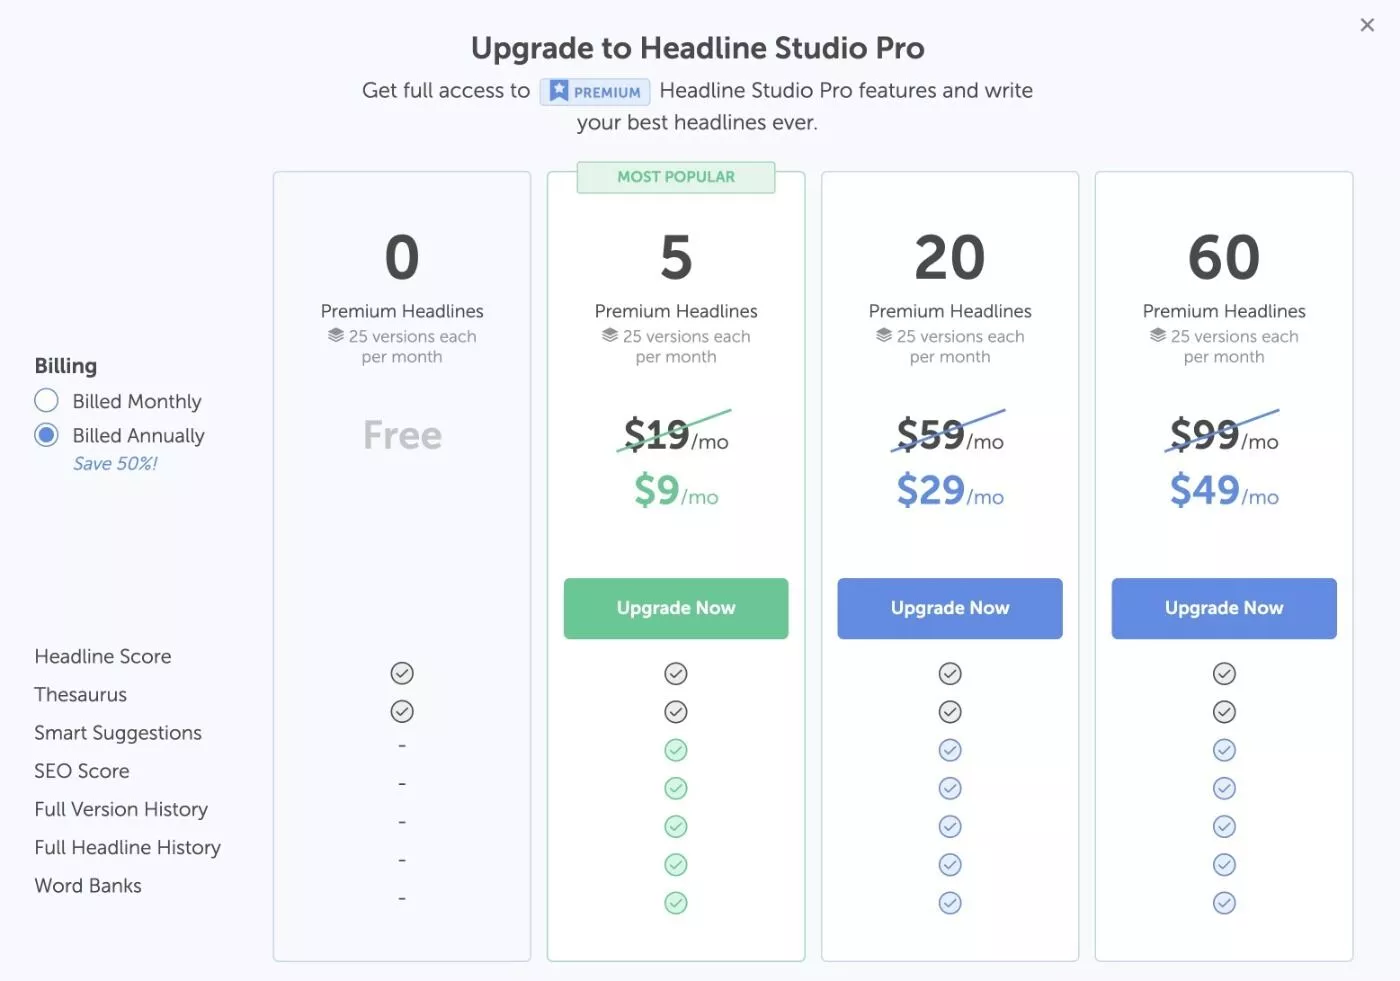Click green Word Banks checkmark in 5 plan

click(x=676, y=903)
